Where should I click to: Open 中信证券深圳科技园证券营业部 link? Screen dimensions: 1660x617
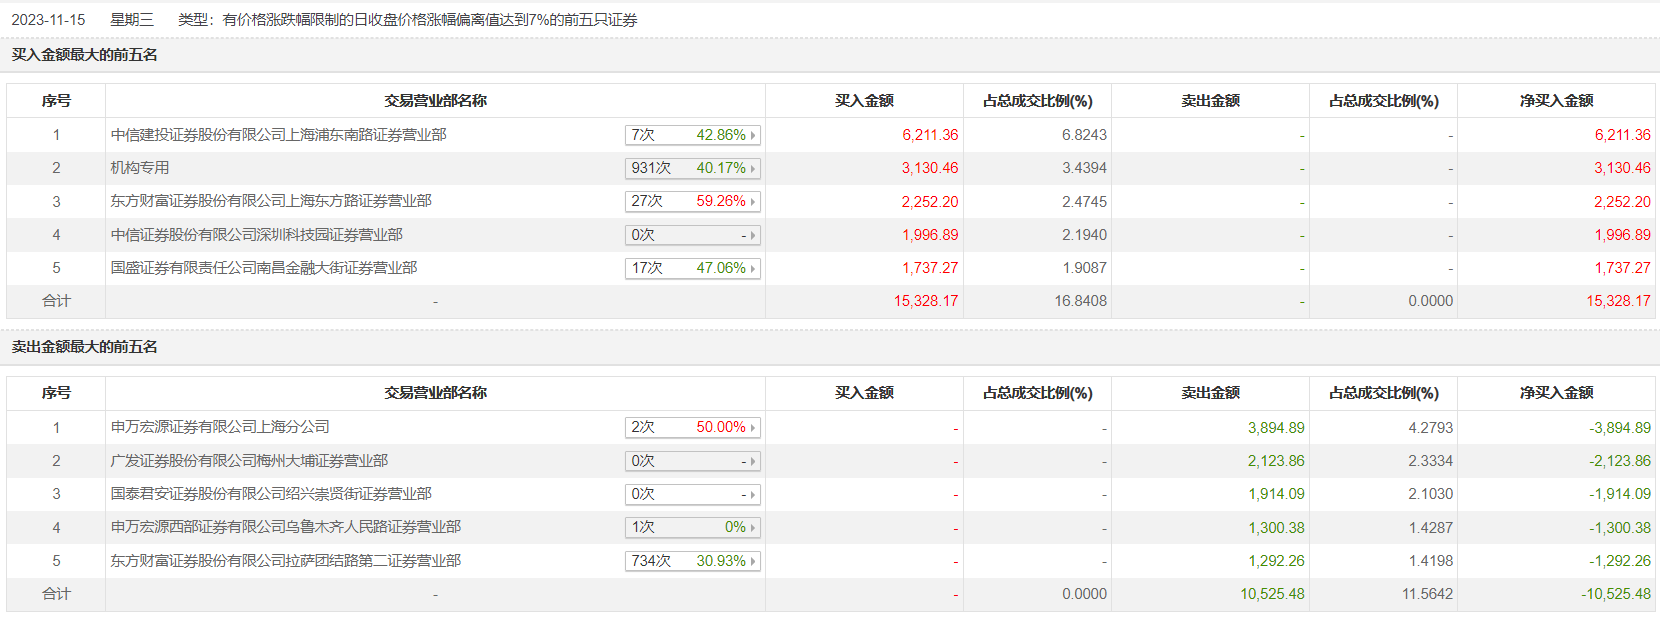coord(256,235)
